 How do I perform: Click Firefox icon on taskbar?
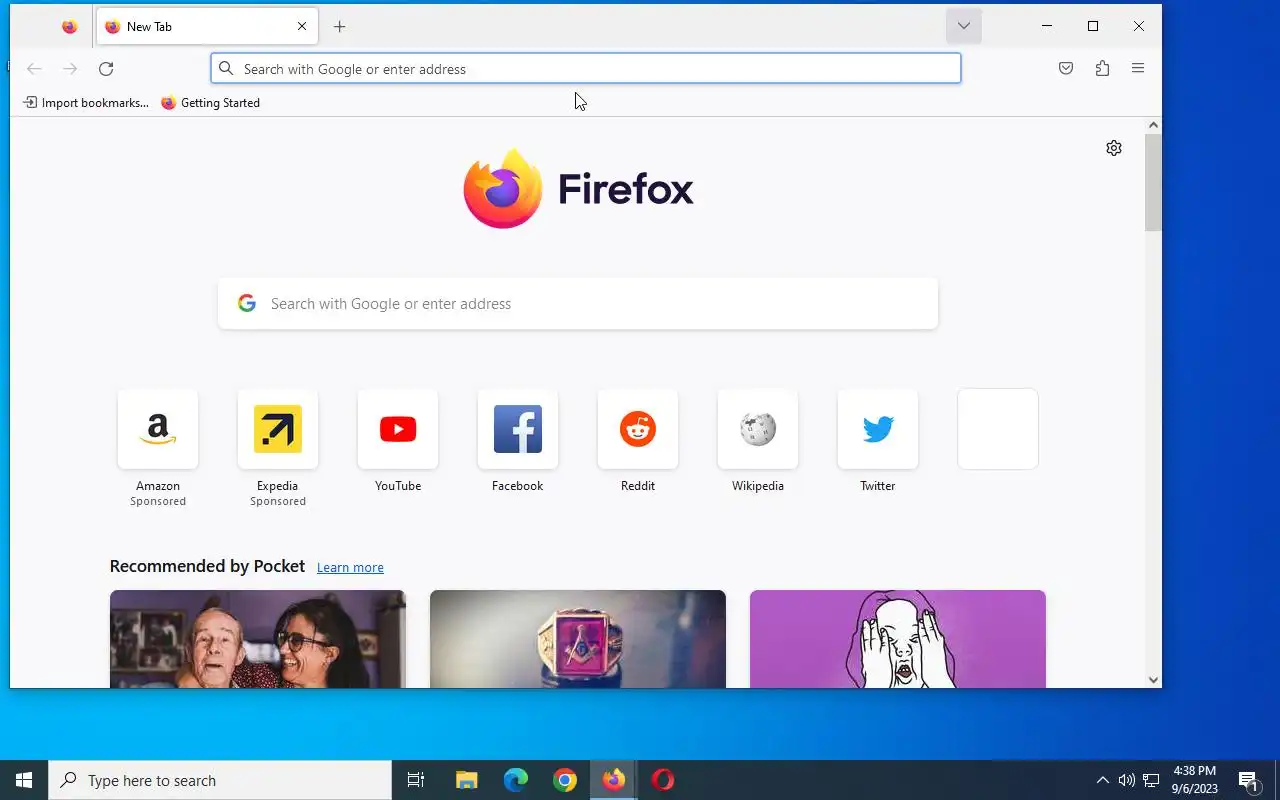pos(614,780)
